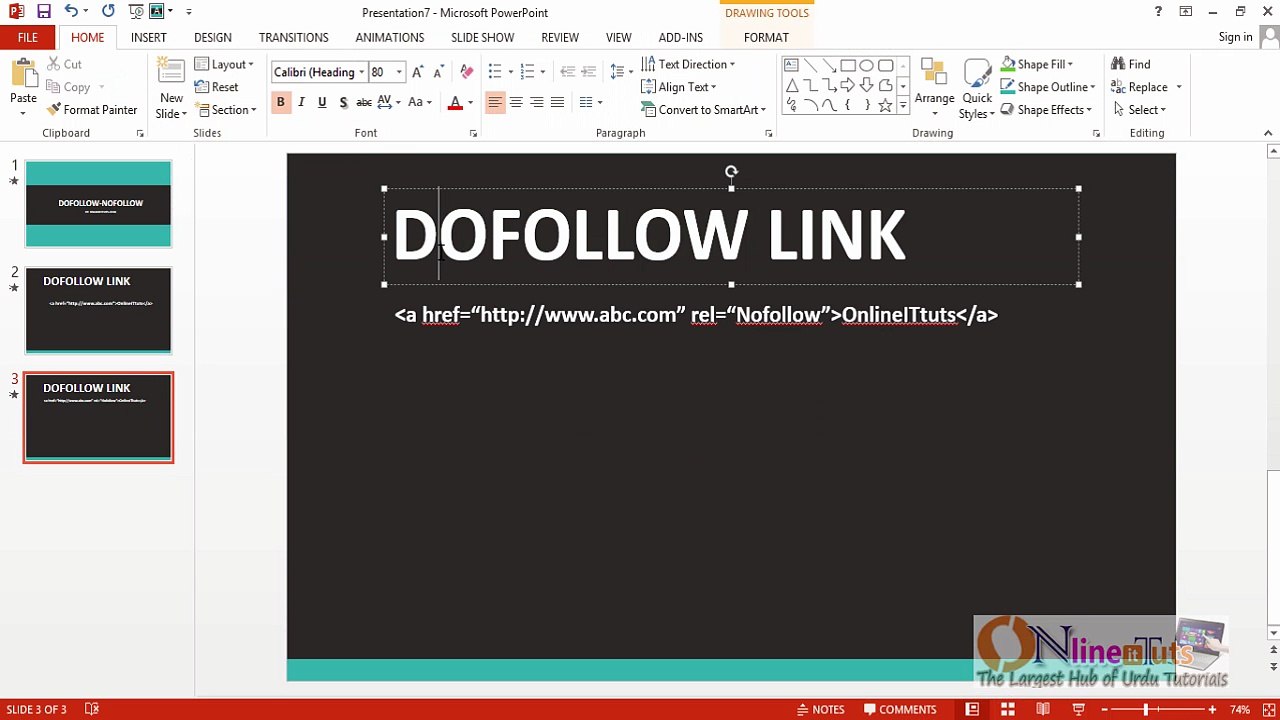Click the zoom in plus button
The height and width of the screenshot is (720, 1280).
(x=1212, y=710)
